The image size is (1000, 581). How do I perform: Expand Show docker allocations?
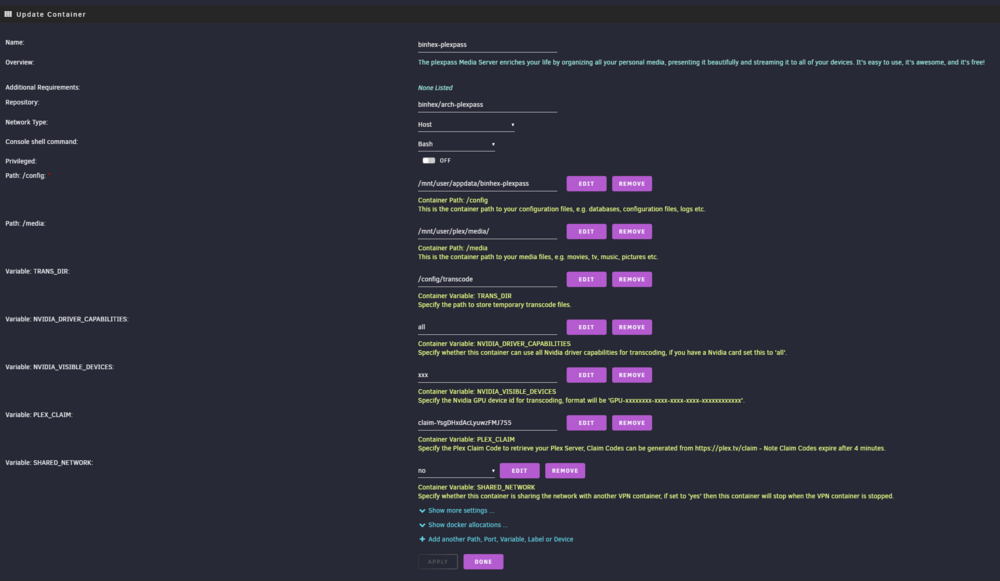pos(467,525)
